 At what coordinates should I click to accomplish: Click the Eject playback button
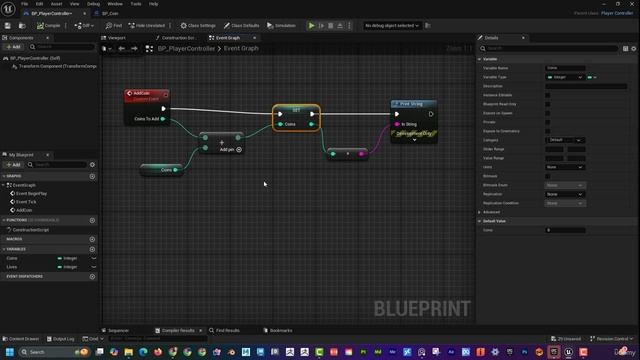[x=340, y=26]
